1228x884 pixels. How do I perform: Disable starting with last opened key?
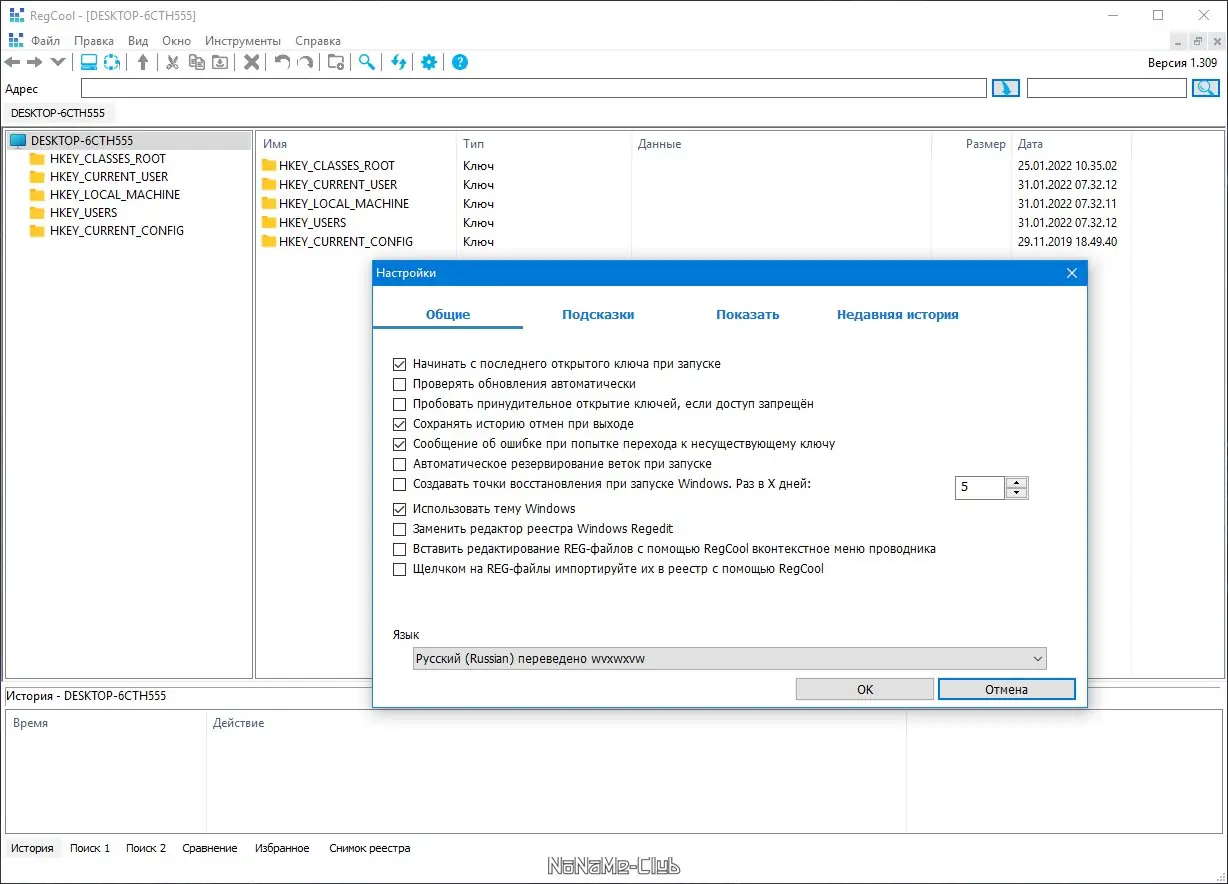(400, 364)
